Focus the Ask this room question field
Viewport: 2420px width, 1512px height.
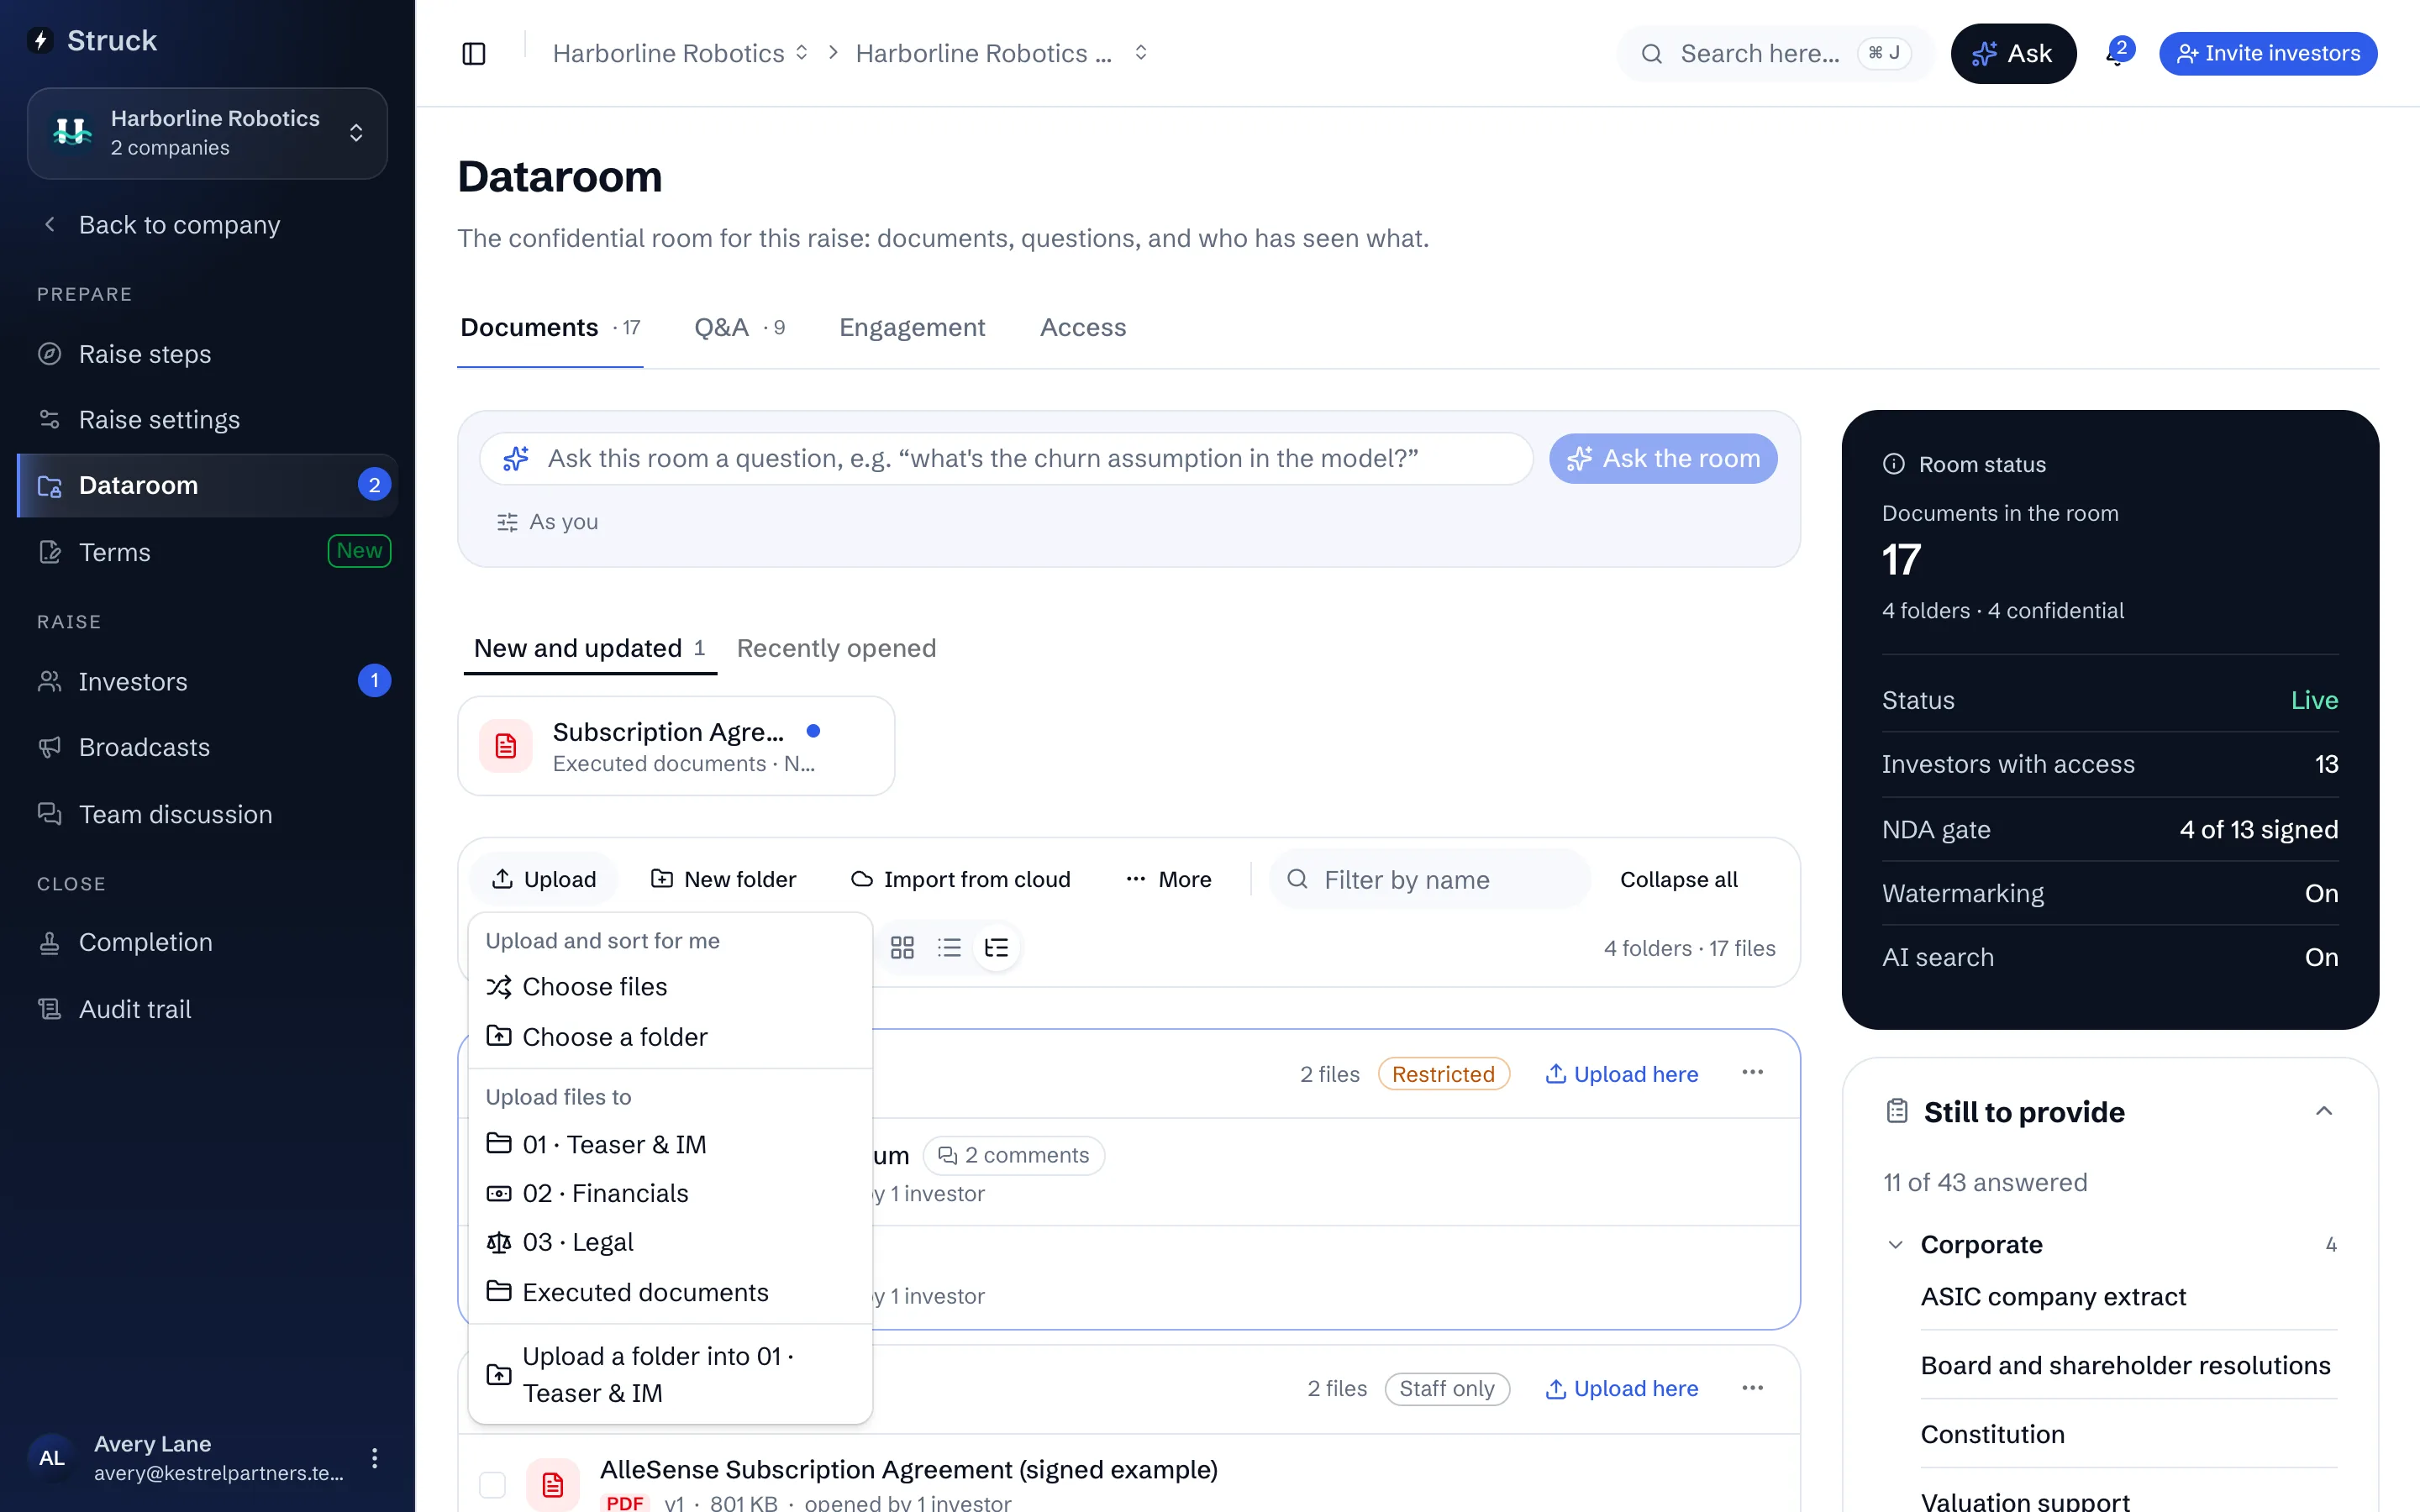coord(1006,459)
